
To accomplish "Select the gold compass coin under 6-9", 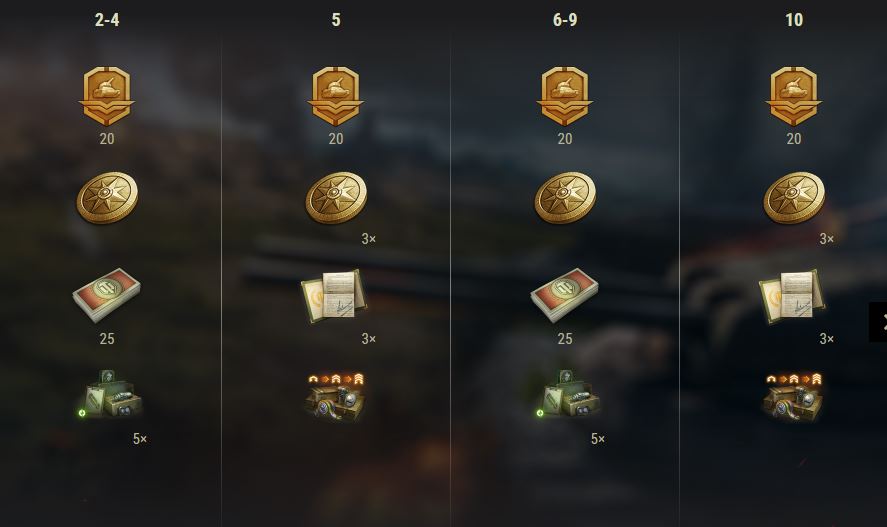I will click(565, 198).
